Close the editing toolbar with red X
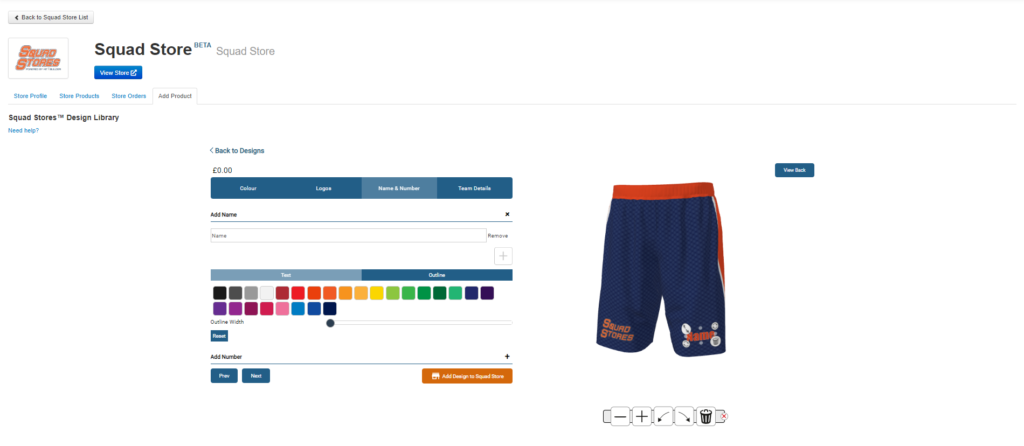This screenshot has width=1024, height=446. click(x=724, y=416)
